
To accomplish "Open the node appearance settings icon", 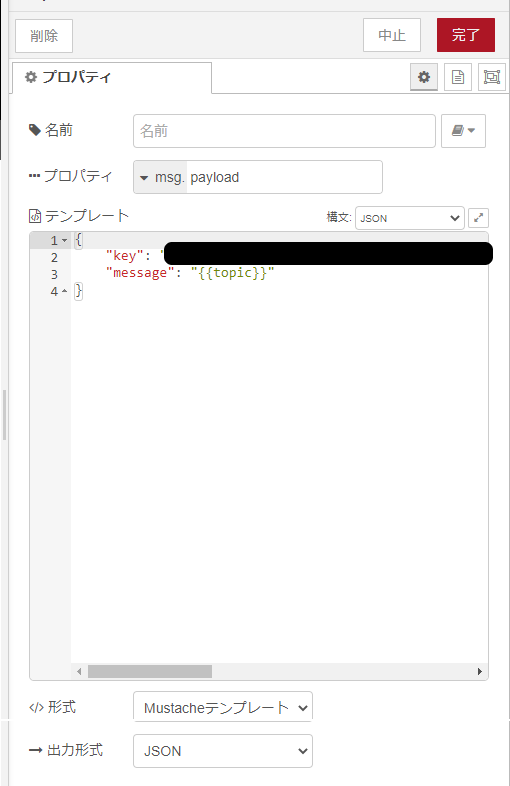I will coord(491,77).
